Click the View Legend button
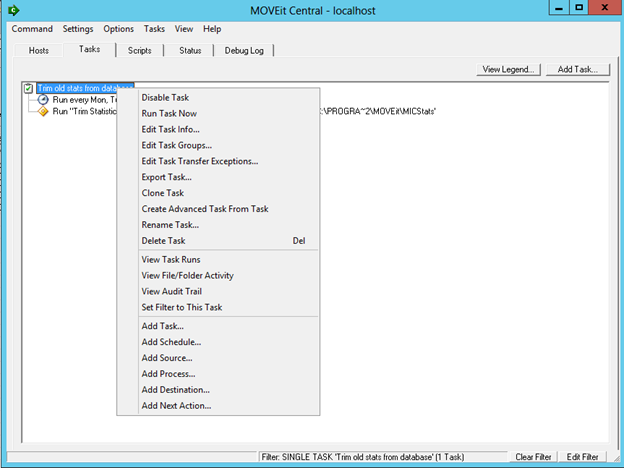Image resolution: width=624 pixels, height=468 pixels. 509,69
